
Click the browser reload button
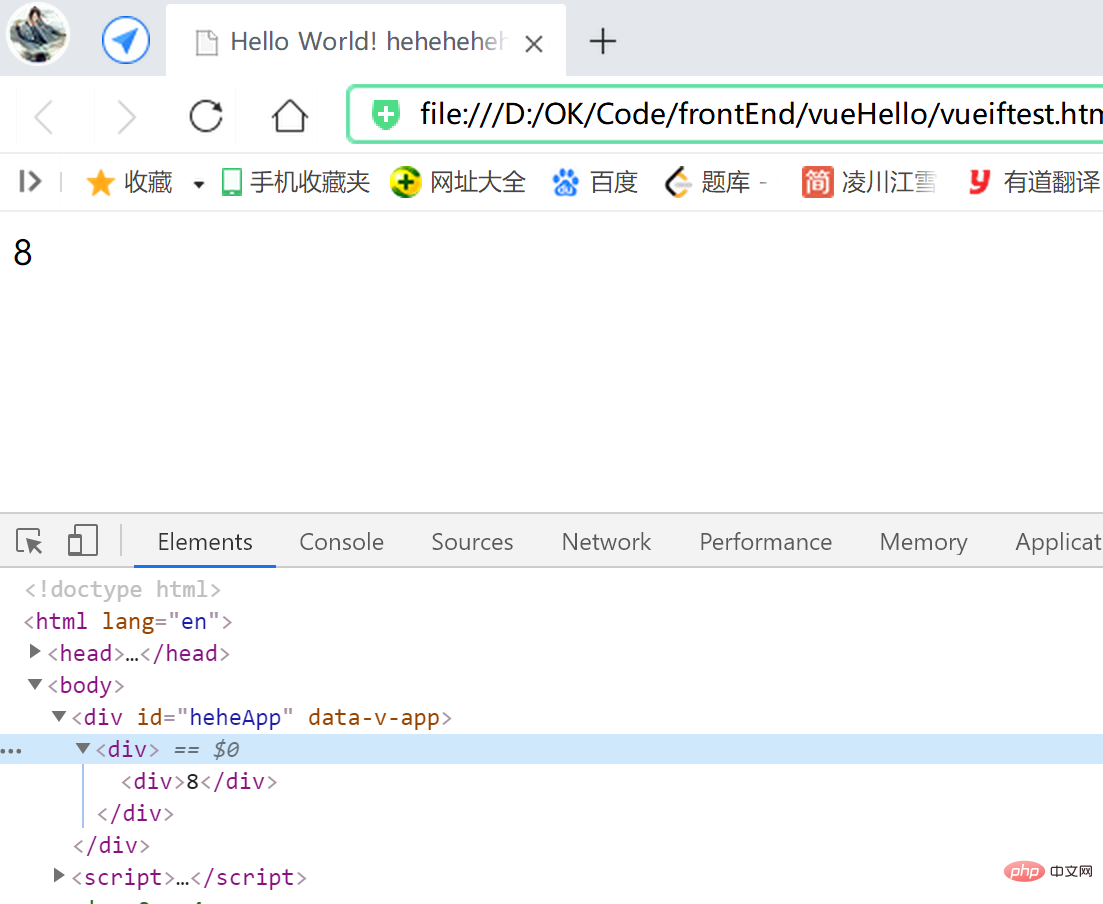[206, 117]
